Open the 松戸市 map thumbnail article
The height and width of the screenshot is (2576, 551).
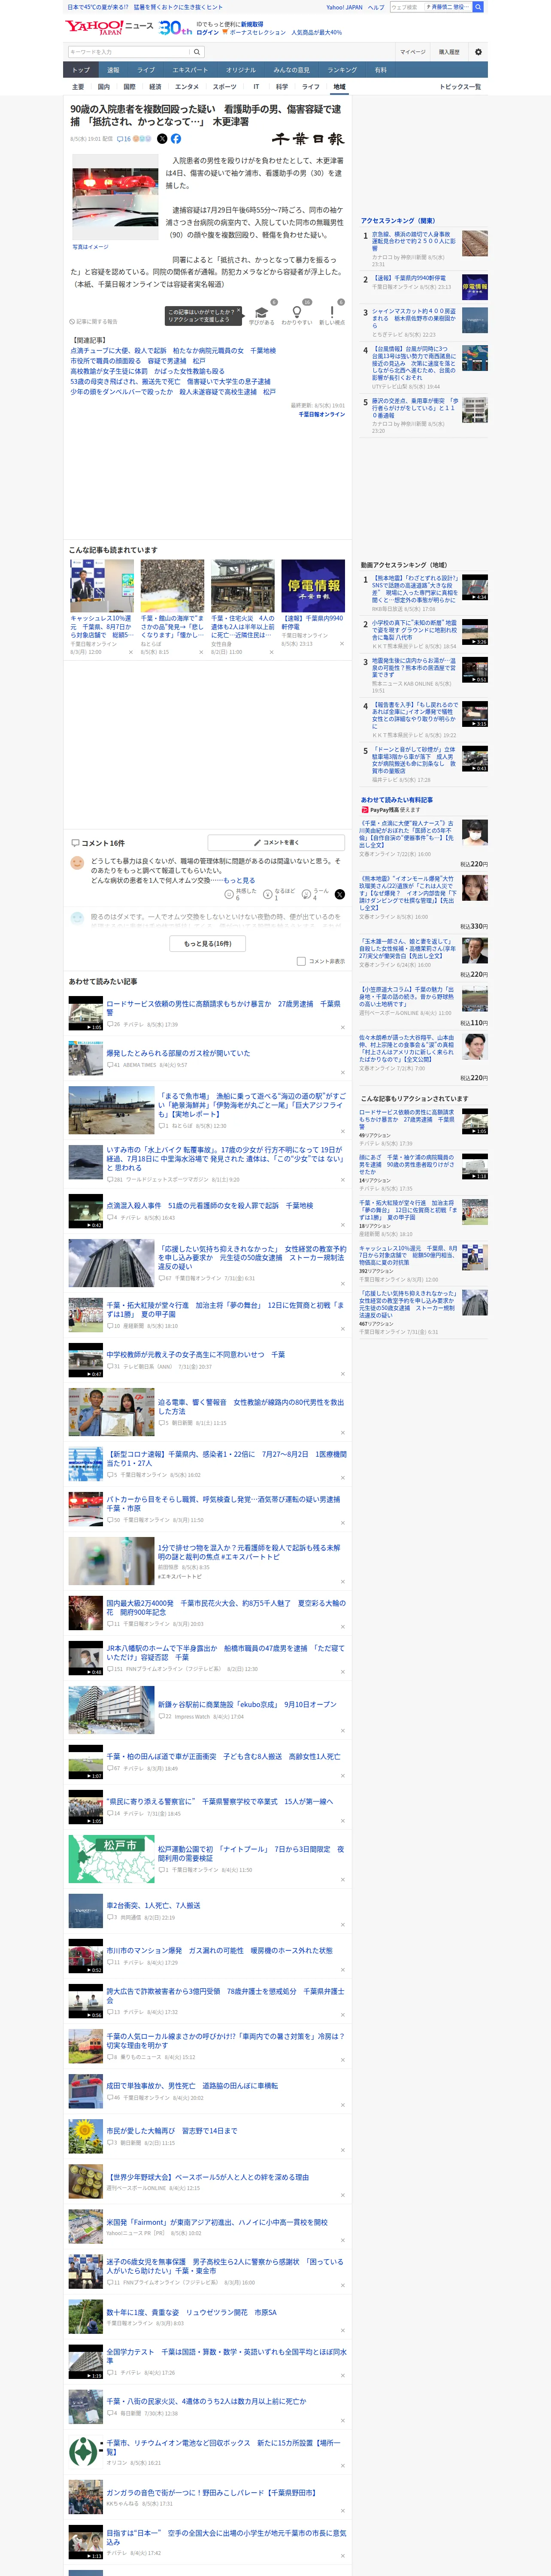coord(112,1860)
